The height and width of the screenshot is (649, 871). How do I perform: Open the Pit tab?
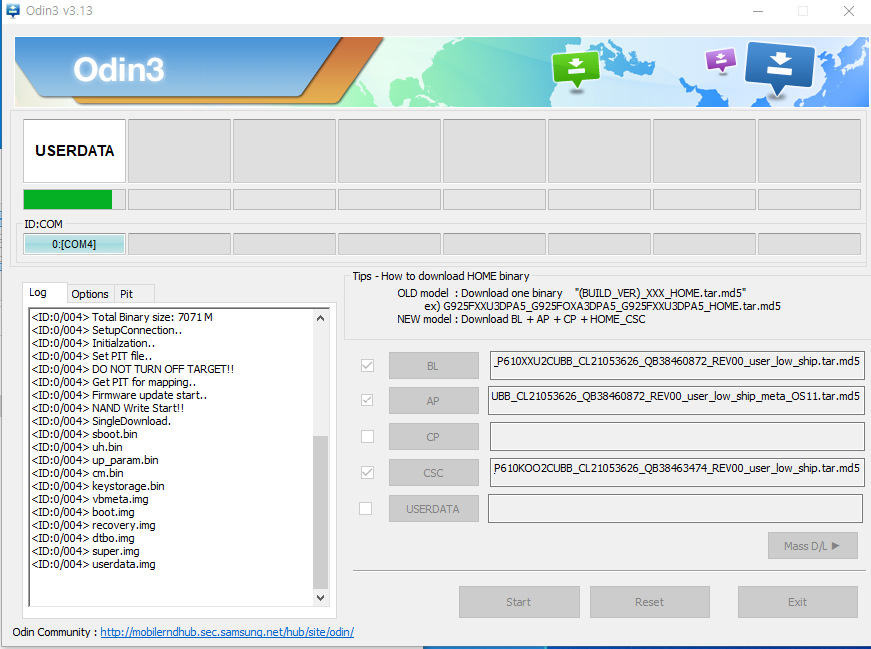127,294
